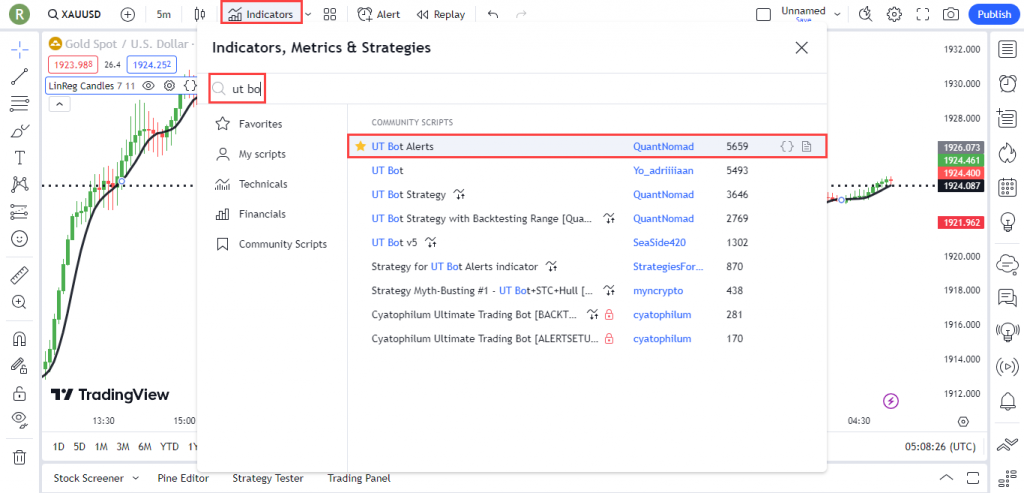1024x493 pixels.
Task: Collapse the indicator legend arrow
Action: click(x=59, y=104)
